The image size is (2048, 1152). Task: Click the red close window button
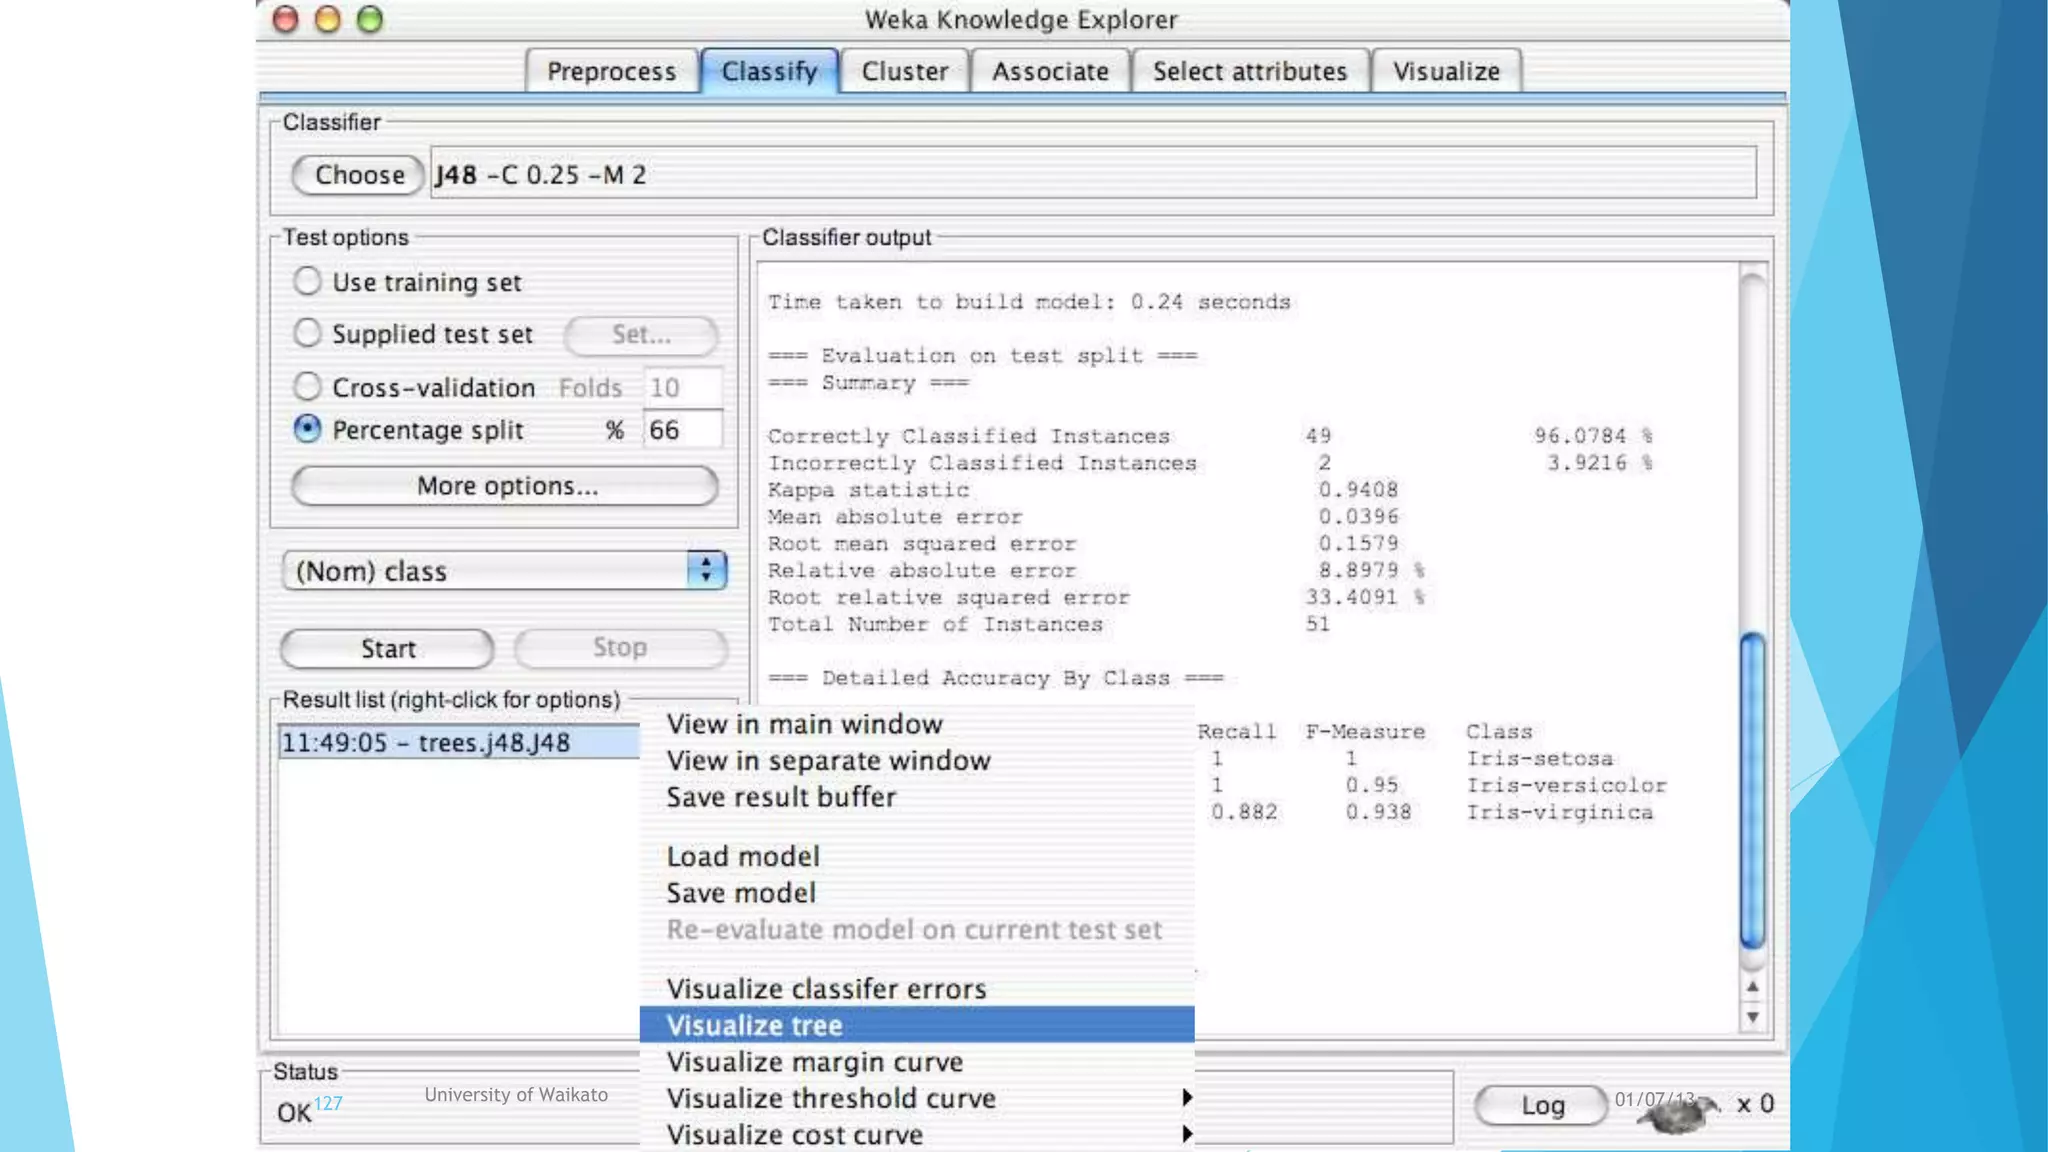point(286,19)
